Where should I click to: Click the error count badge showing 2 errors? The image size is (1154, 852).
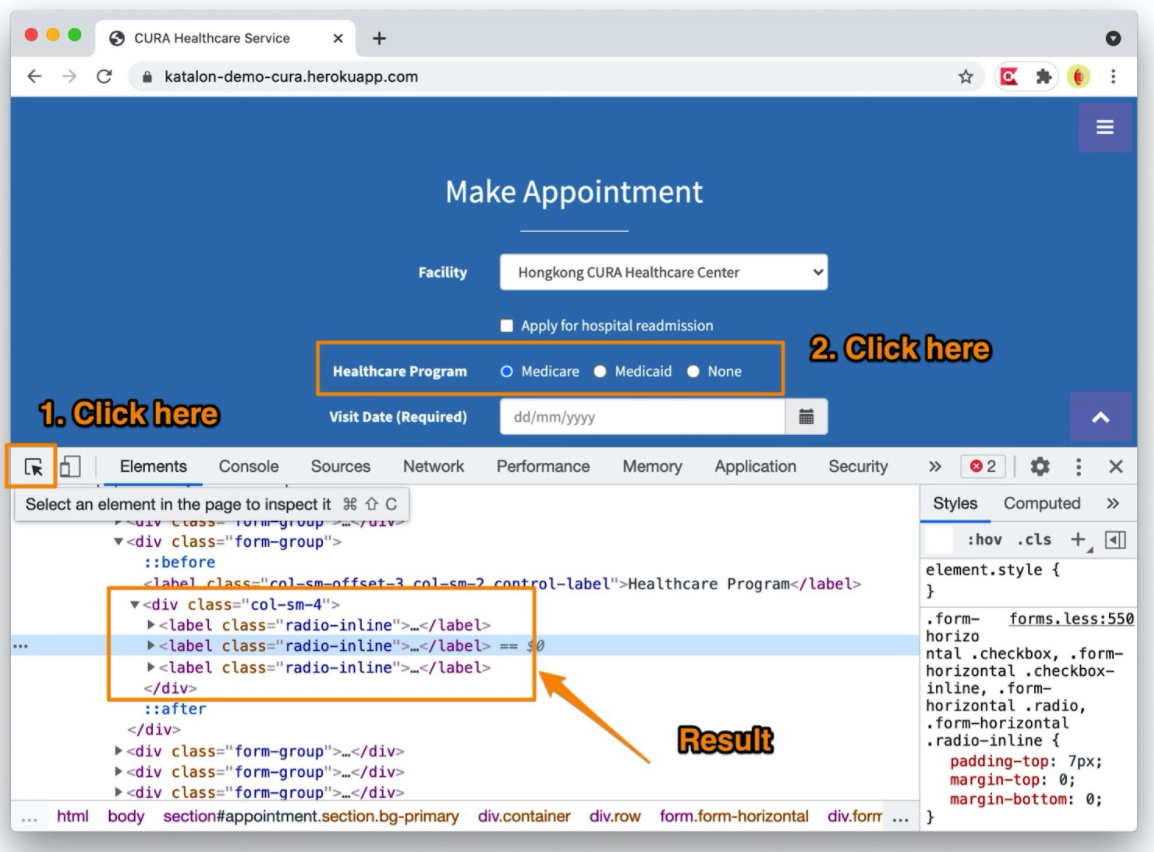(989, 466)
